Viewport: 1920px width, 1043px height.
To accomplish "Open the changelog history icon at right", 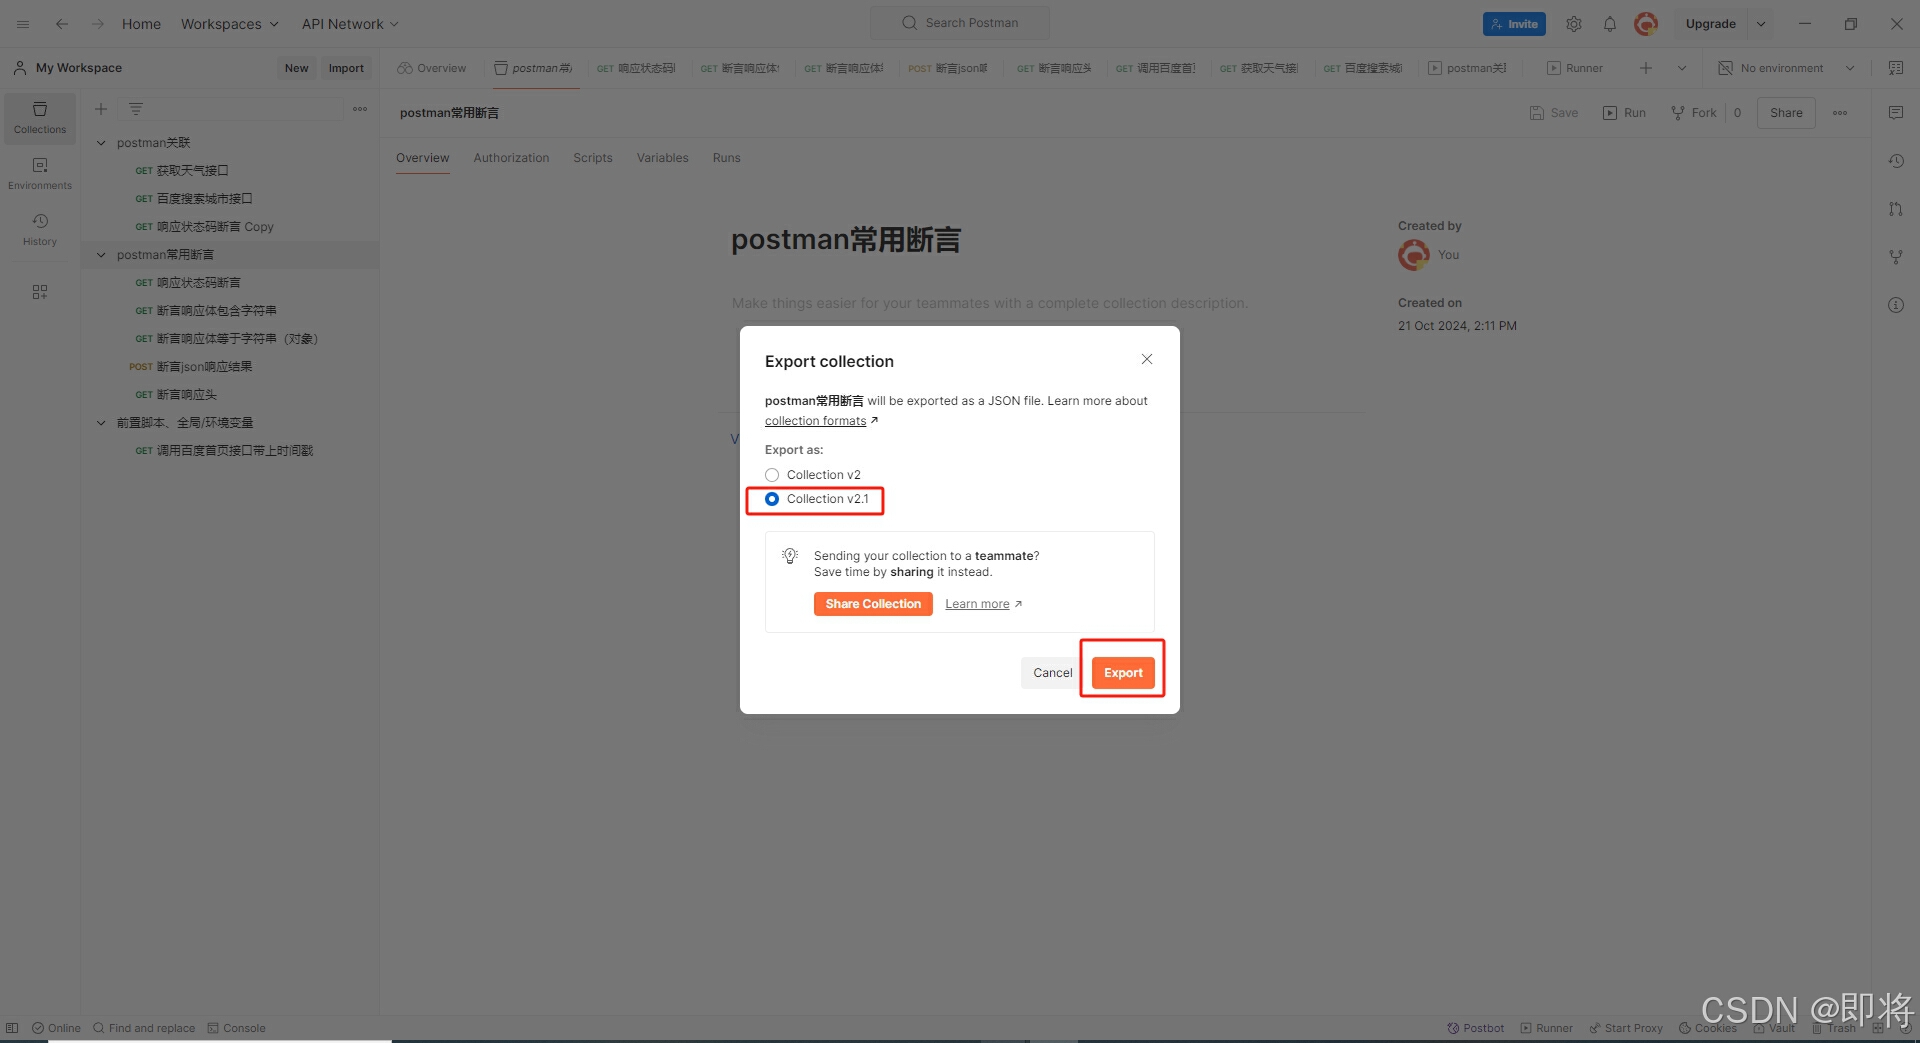I will (x=1896, y=161).
